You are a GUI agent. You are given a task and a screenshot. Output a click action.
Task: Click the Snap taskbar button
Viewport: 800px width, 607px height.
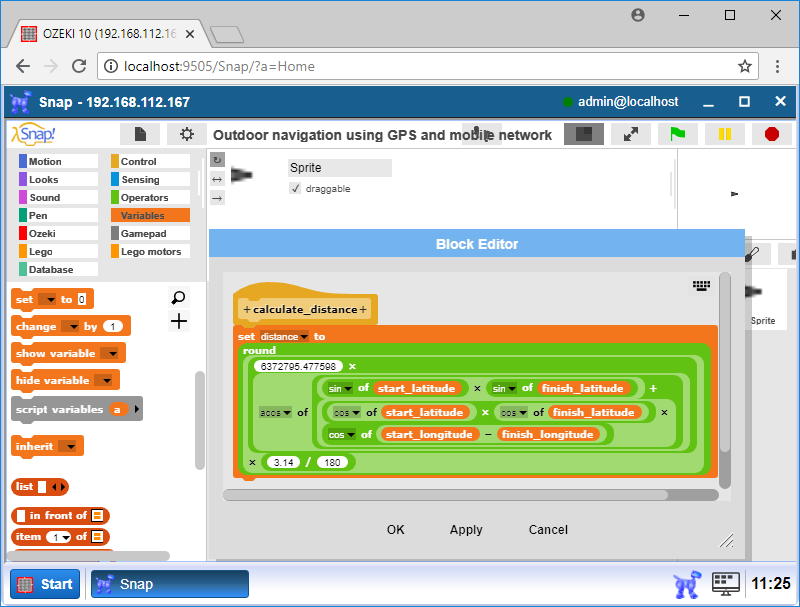[170, 584]
